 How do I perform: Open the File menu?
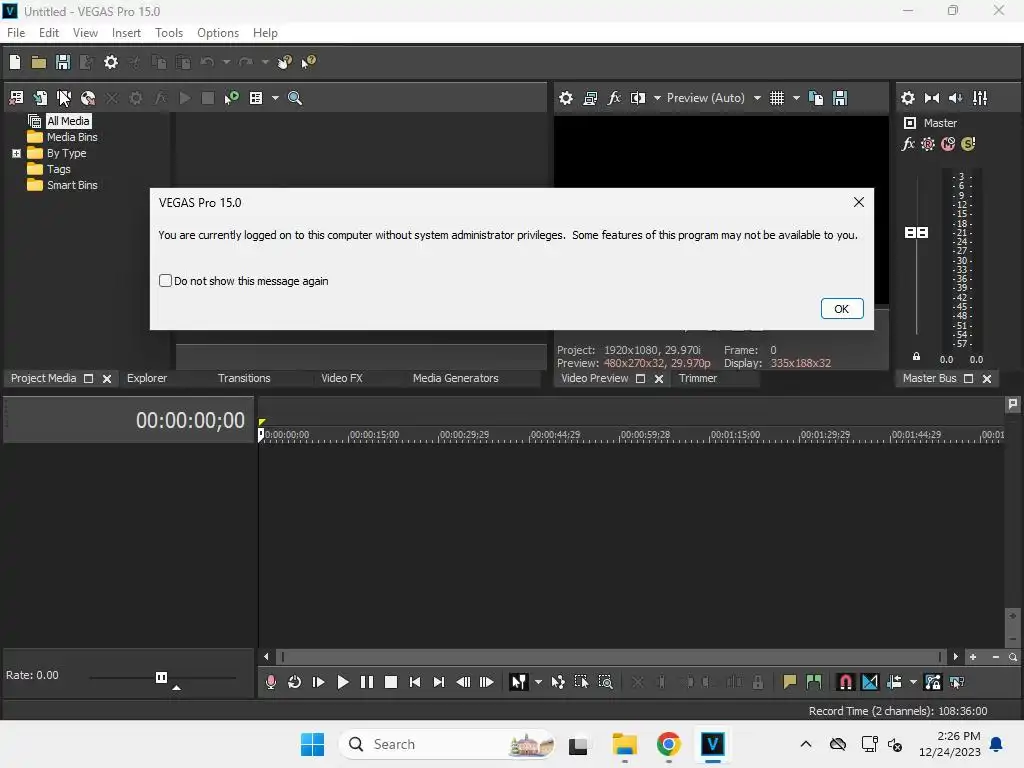tap(16, 33)
